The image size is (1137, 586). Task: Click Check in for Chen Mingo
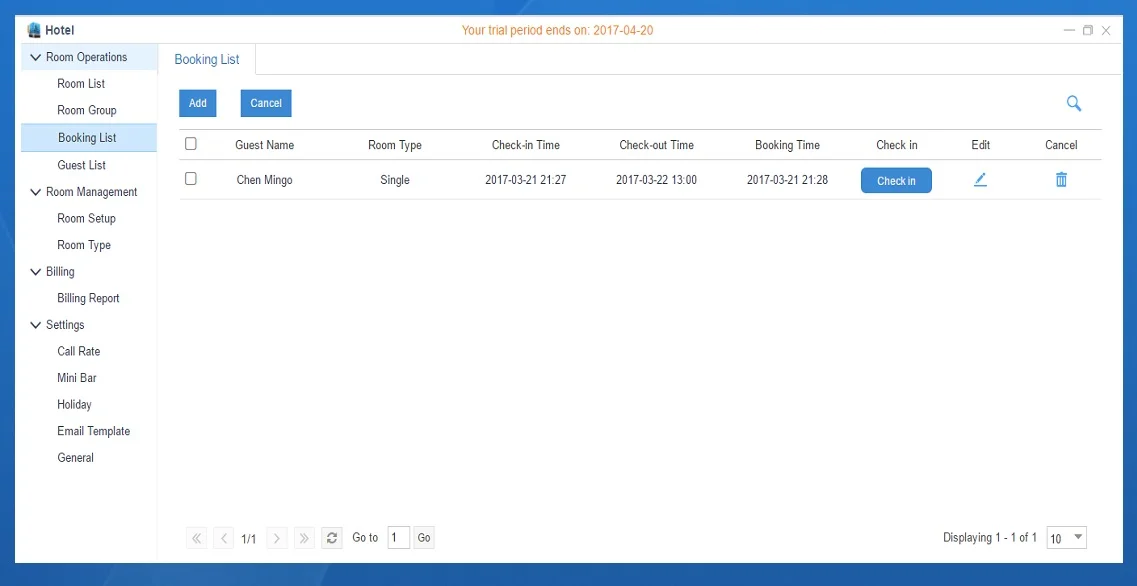[x=896, y=181]
